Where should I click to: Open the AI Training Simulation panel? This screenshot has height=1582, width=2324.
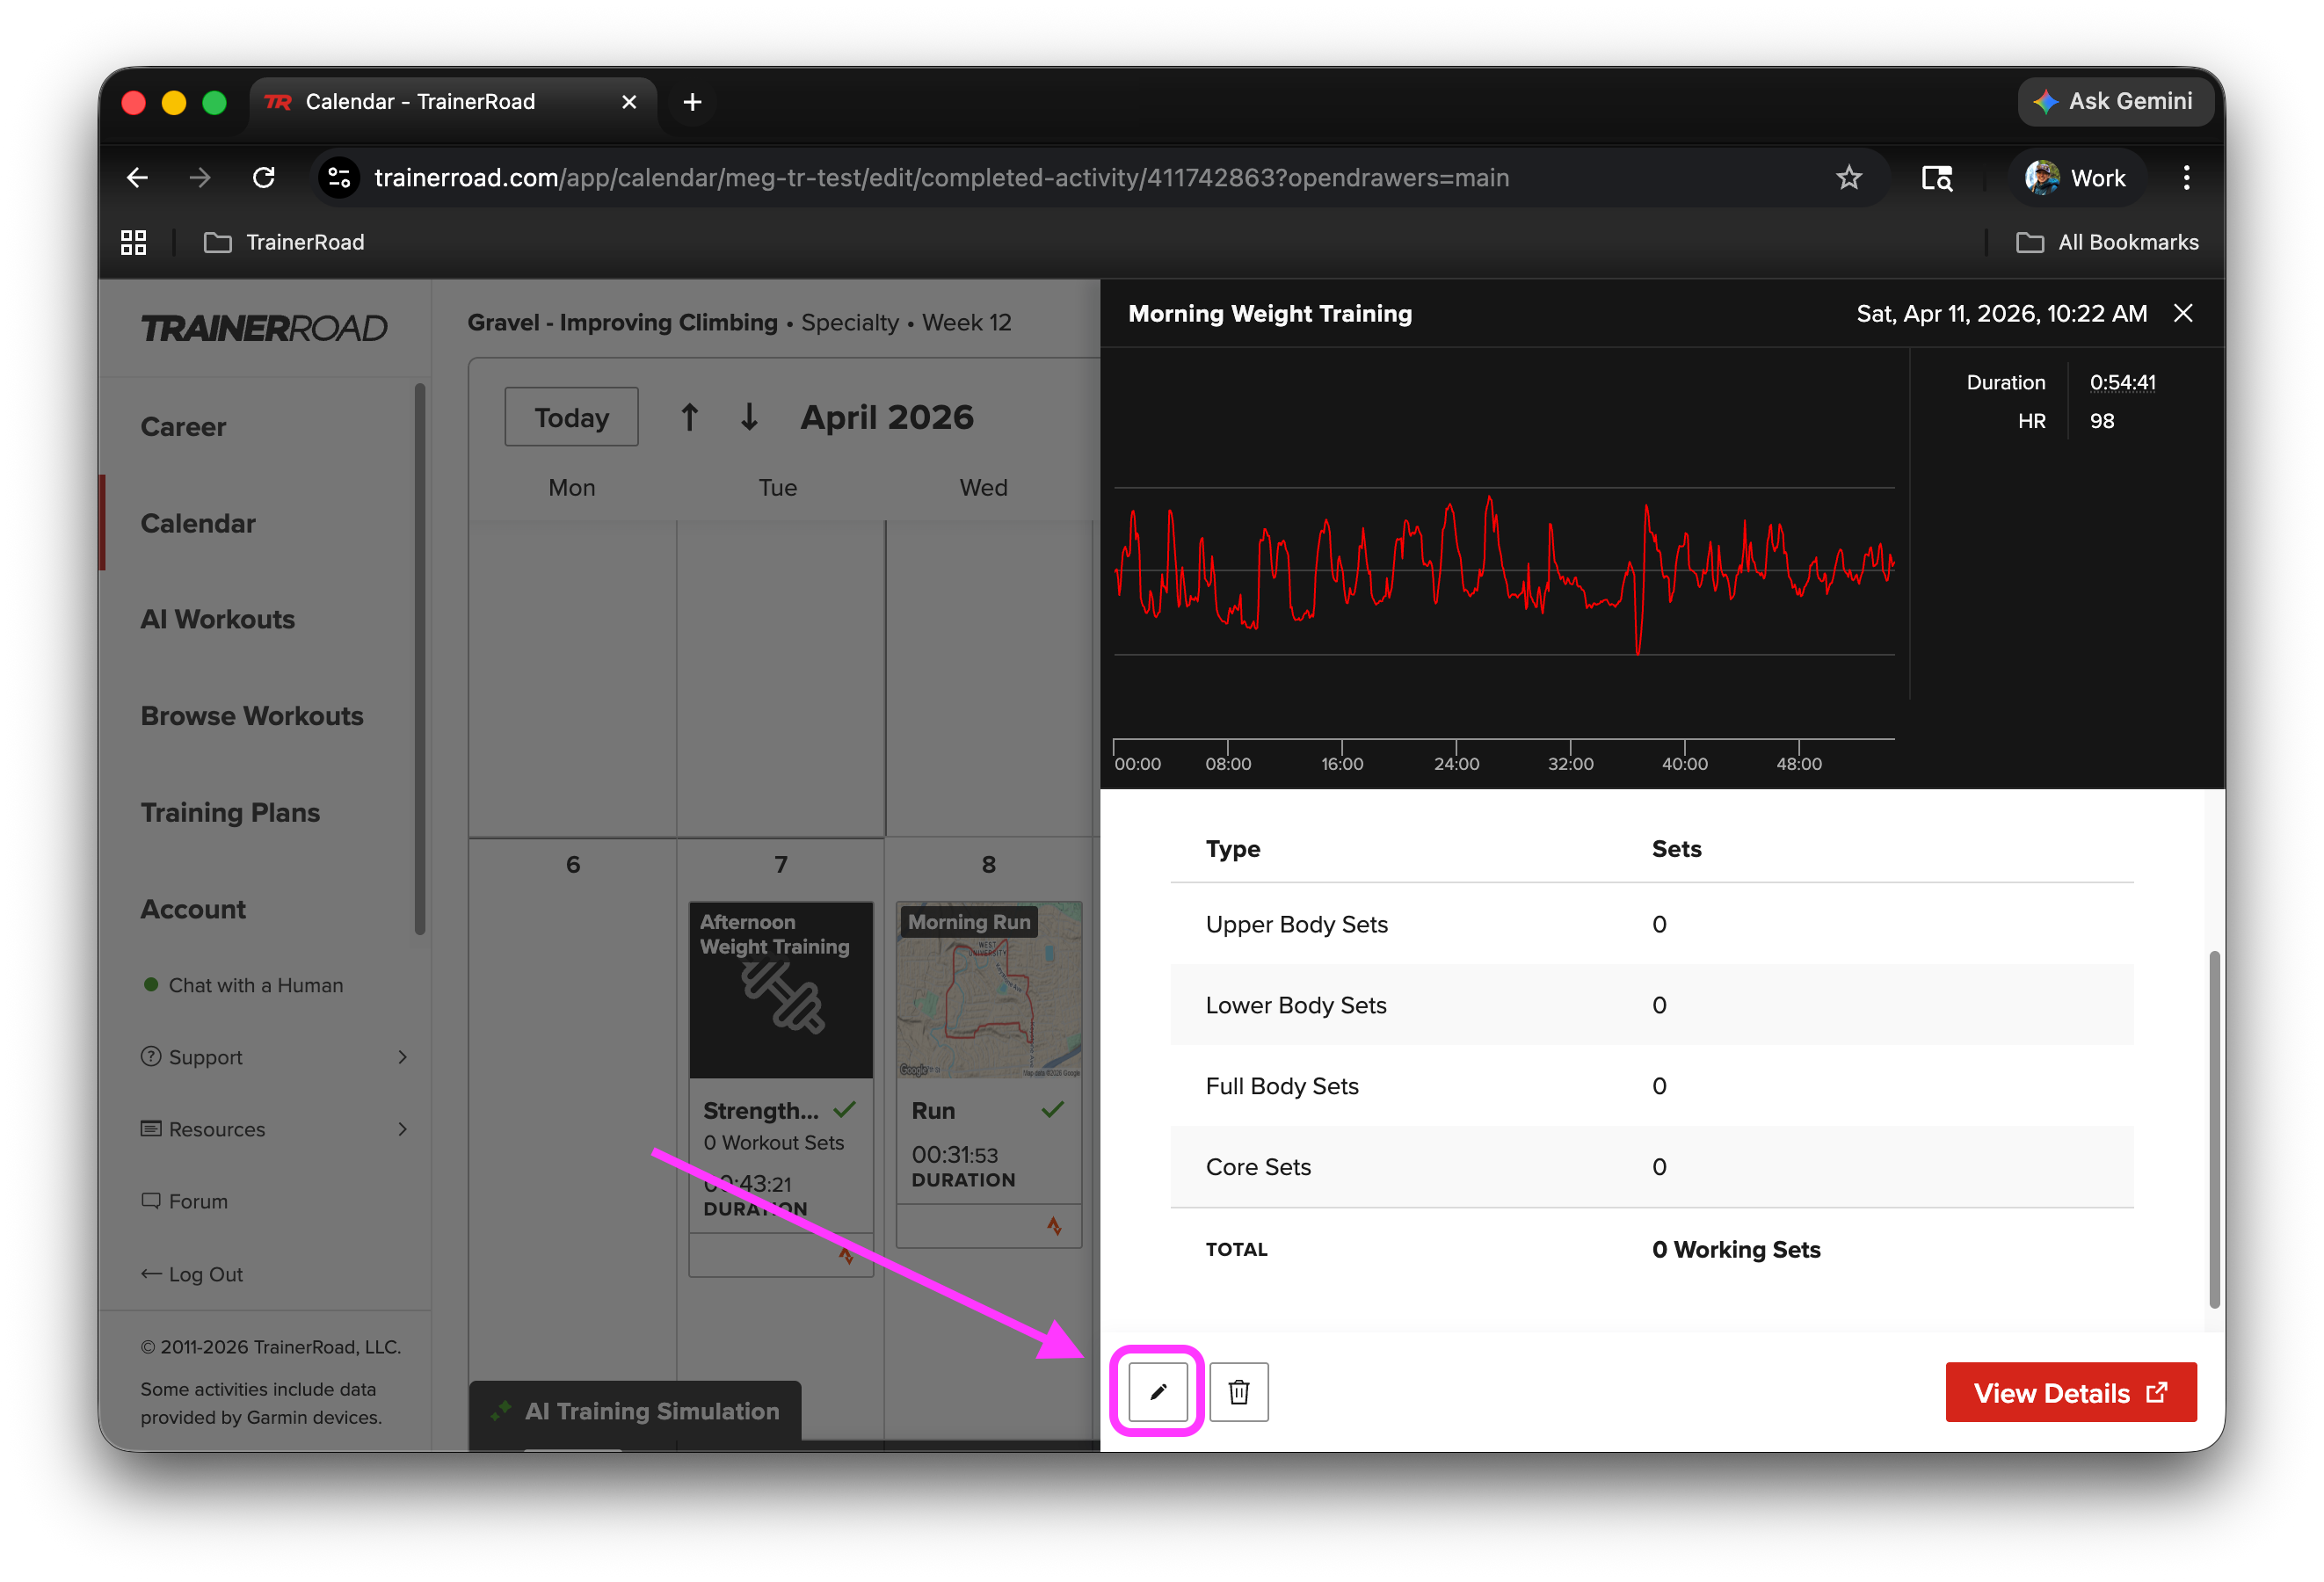(636, 1411)
